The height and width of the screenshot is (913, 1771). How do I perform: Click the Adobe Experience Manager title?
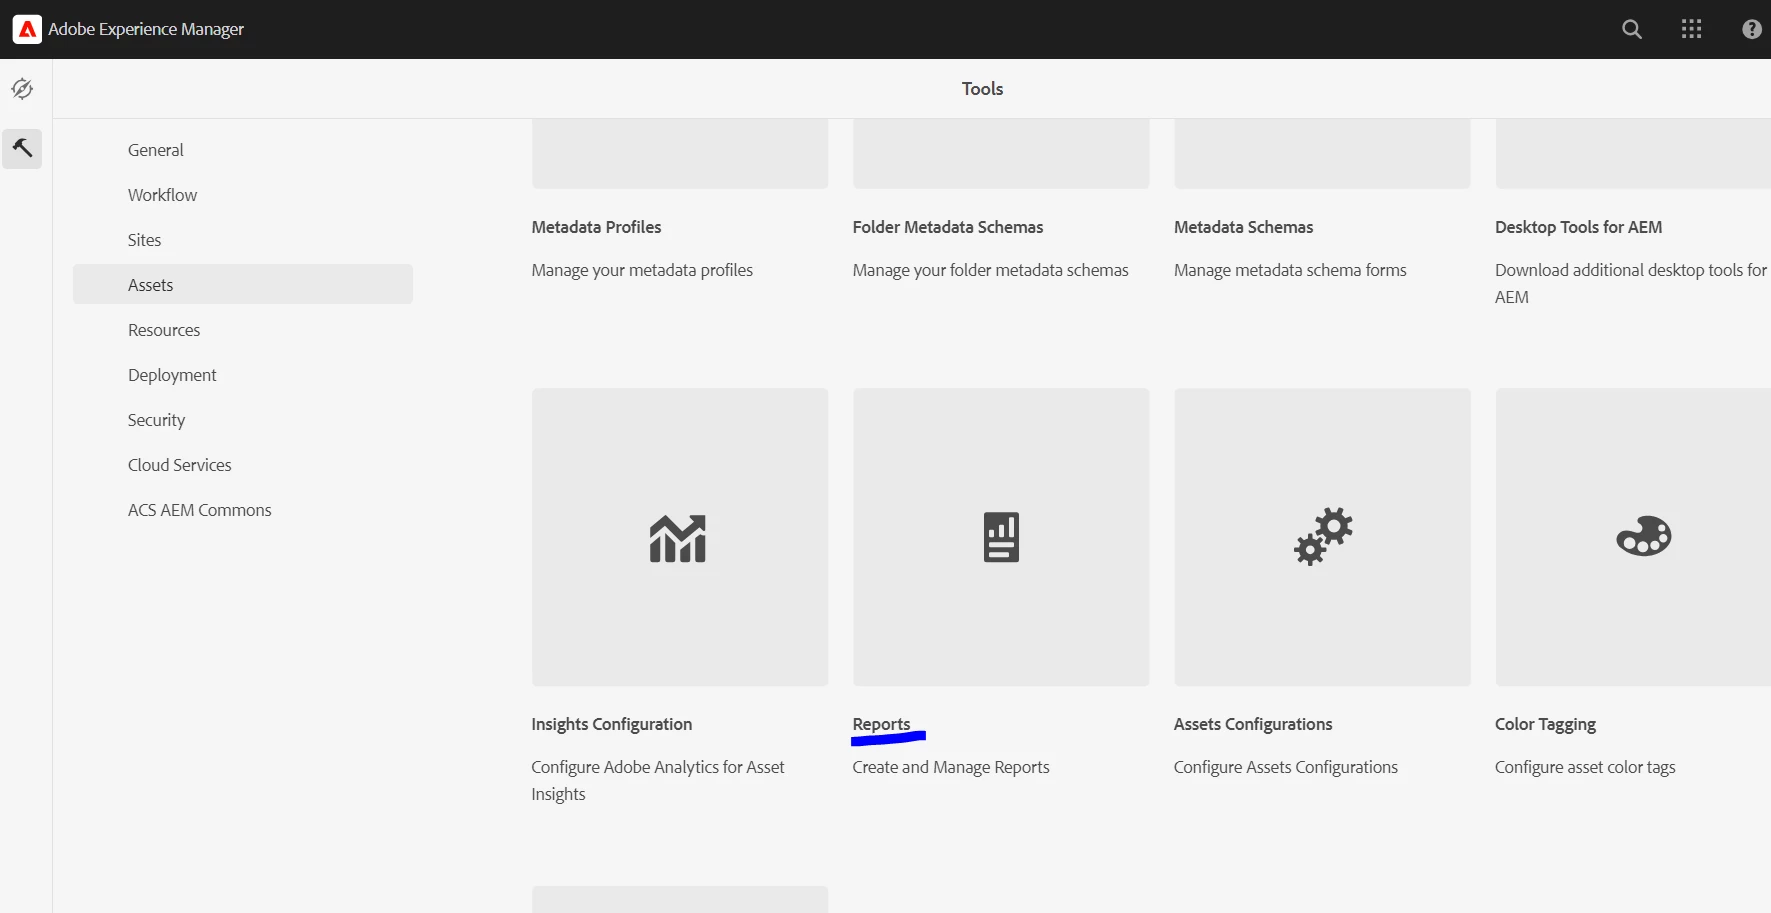pyautogui.click(x=146, y=29)
